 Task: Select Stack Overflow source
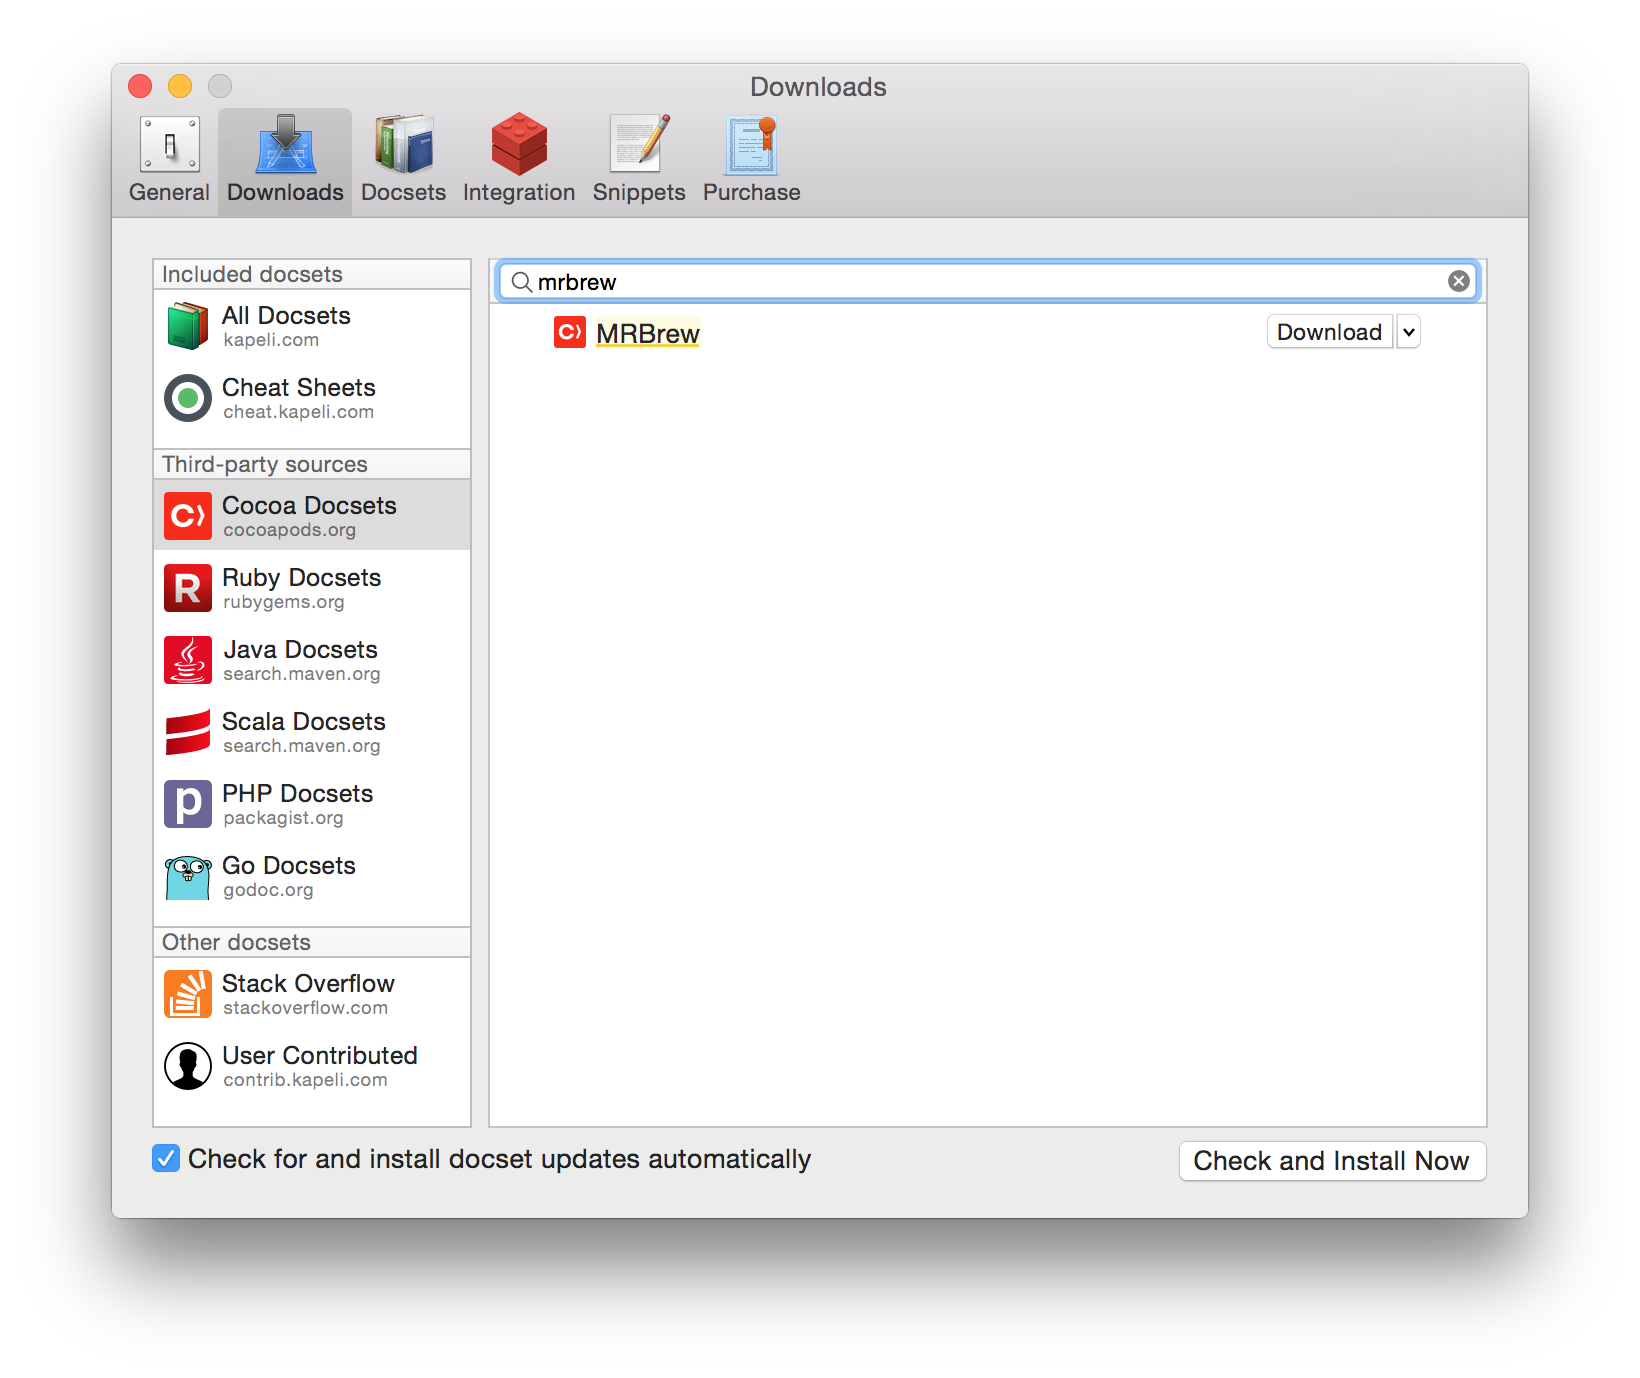click(312, 994)
